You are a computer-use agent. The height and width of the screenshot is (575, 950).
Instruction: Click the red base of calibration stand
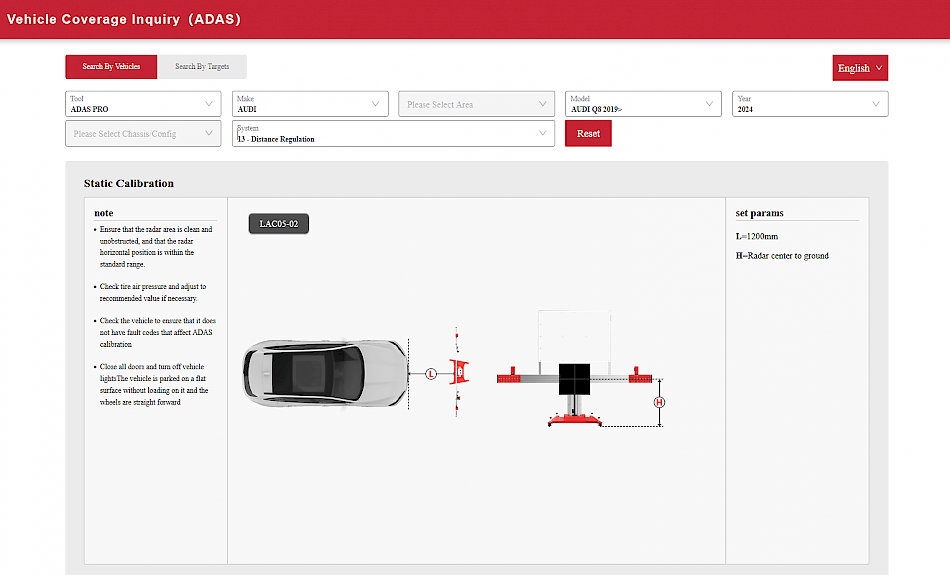(x=574, y=422)
